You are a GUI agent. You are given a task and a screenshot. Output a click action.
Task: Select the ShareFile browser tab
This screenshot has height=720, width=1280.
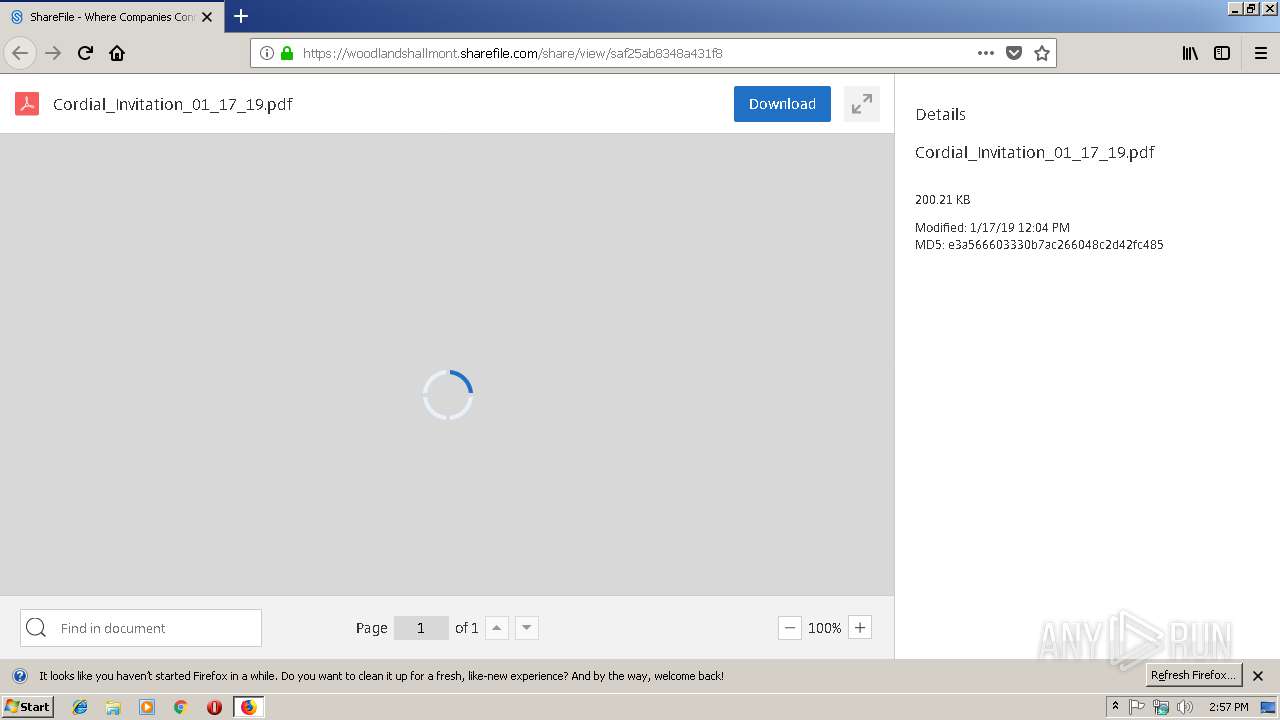click(110, 17)
